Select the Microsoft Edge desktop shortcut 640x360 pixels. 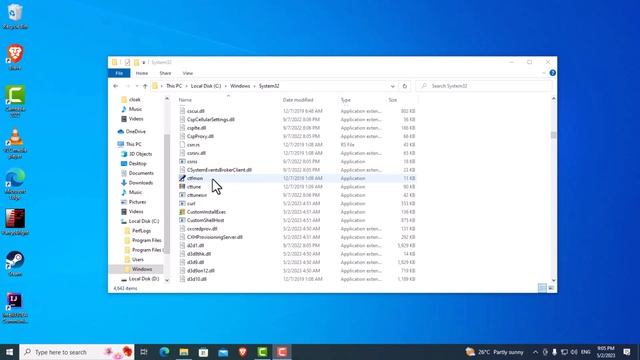(15, 184)
